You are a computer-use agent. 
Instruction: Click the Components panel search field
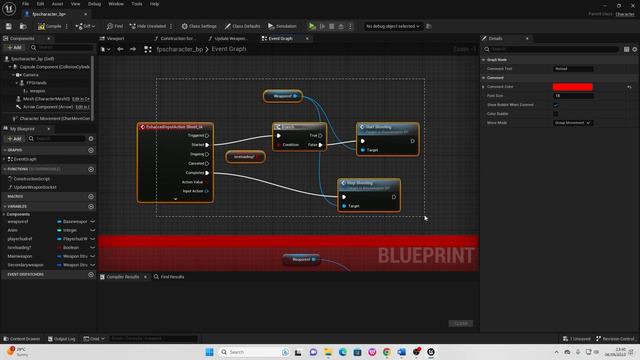(61, 48)
